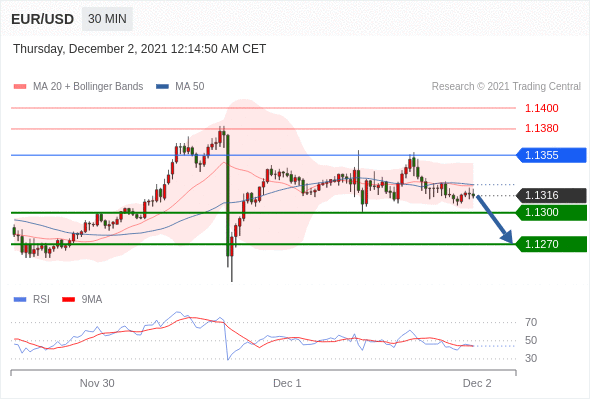This screenshot has width=590, height=400.
Task: Click the RSI 70 level label
Action: click(x=531, y=322)
